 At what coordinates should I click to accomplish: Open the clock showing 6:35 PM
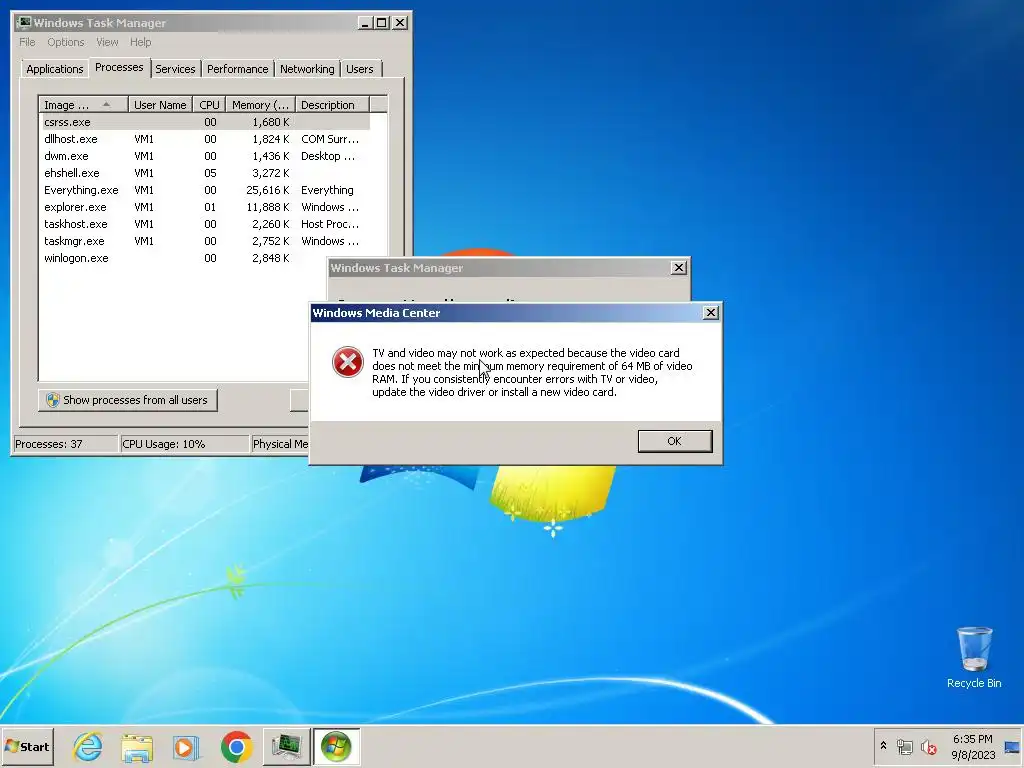[972, 746]
